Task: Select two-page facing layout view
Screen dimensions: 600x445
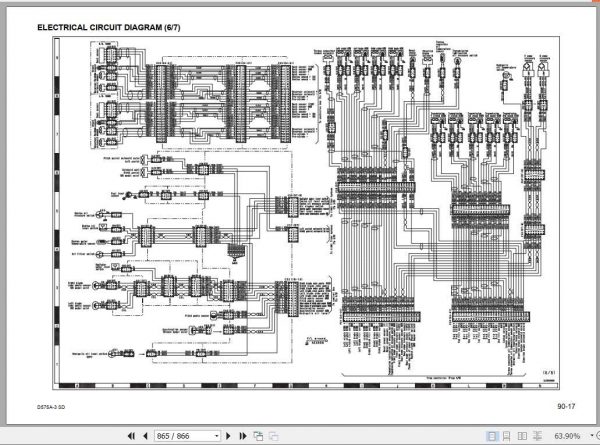Action: 522,436
